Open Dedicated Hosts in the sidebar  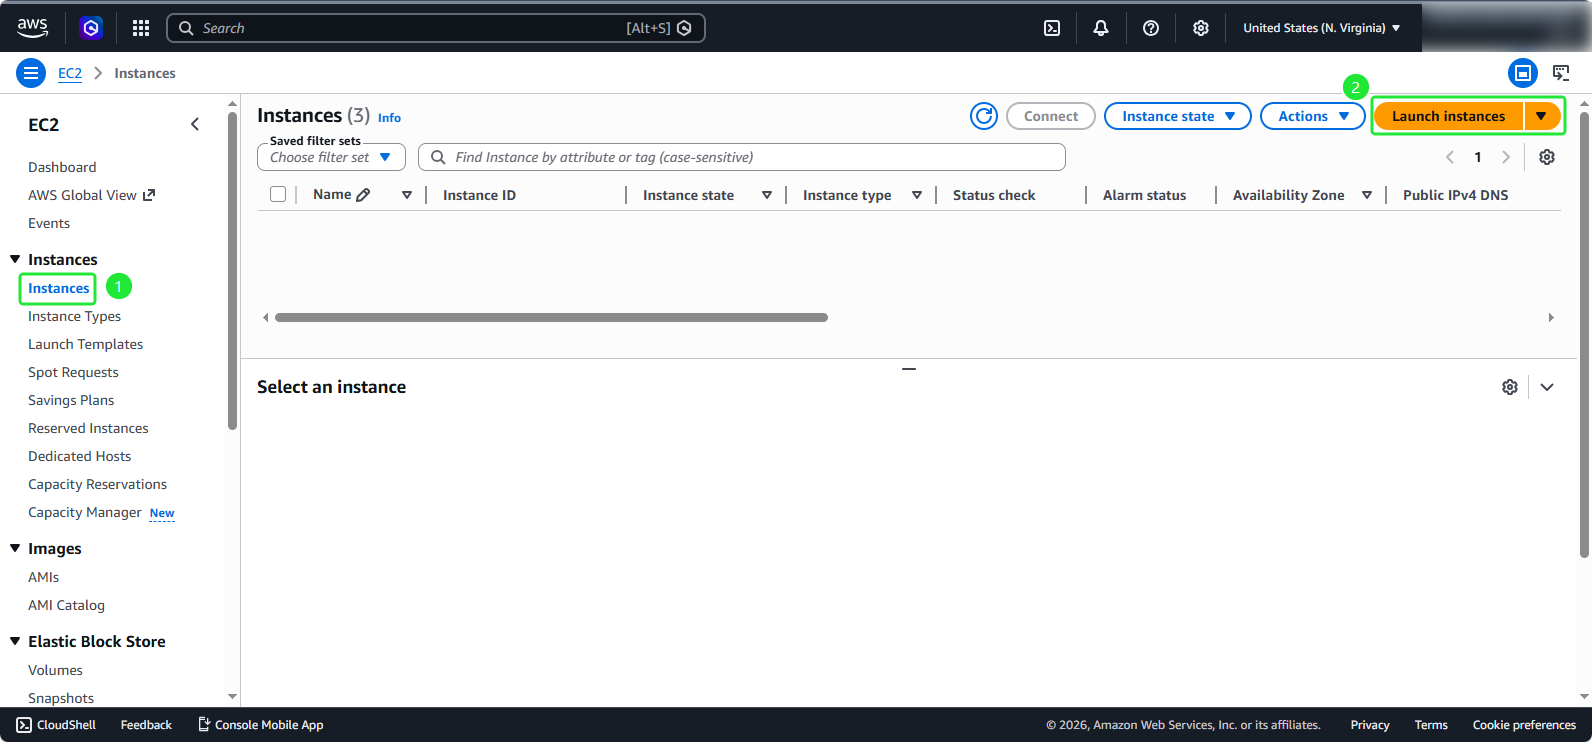(x=79, y=456)
